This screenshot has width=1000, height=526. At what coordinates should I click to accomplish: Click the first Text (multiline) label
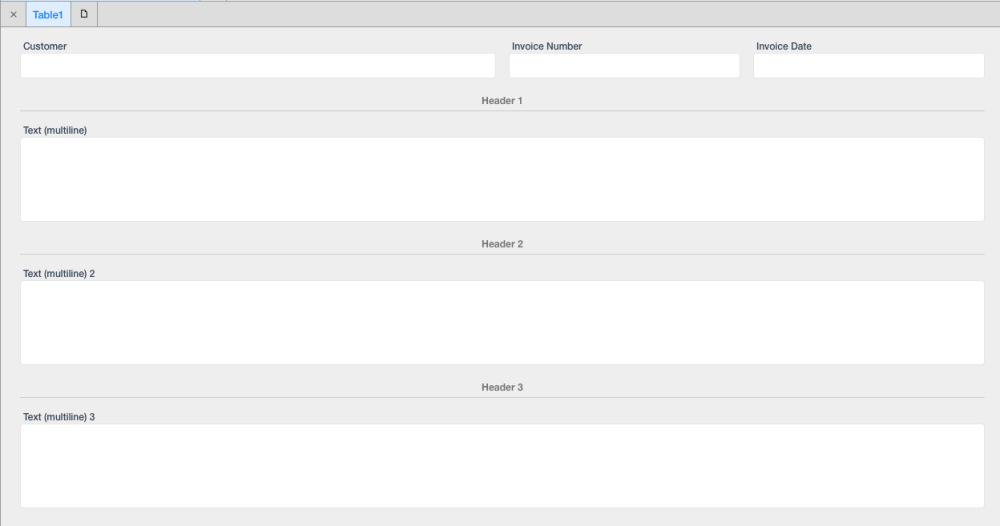click(55, 130)
